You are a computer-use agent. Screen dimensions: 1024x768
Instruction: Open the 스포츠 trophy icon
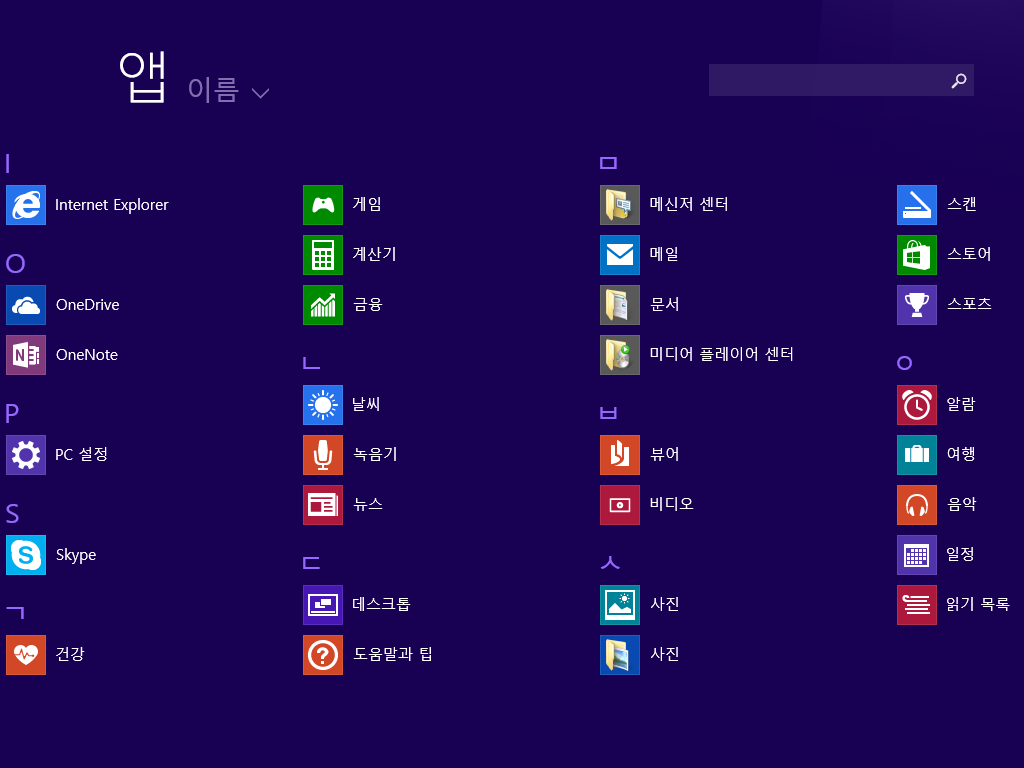click(x=917, y=305)
